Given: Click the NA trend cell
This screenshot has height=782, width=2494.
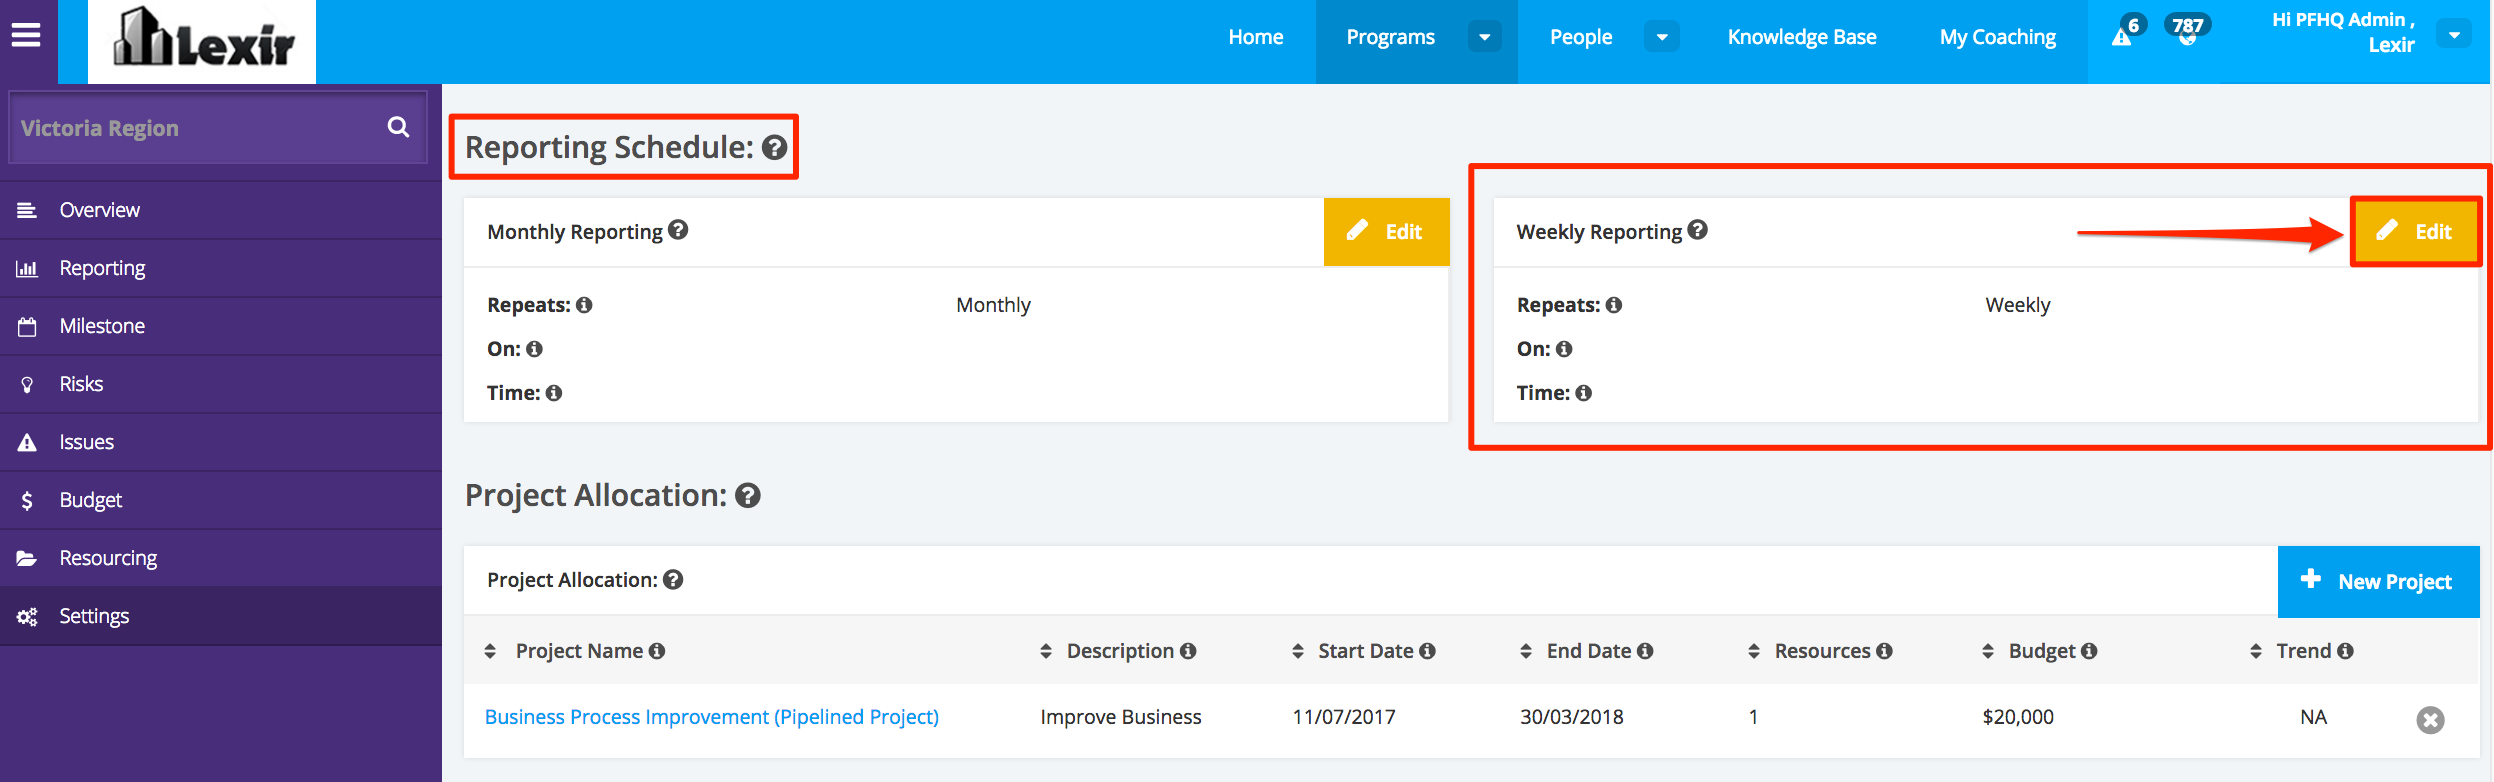Looking at the screenshot, I should 2313,717.
